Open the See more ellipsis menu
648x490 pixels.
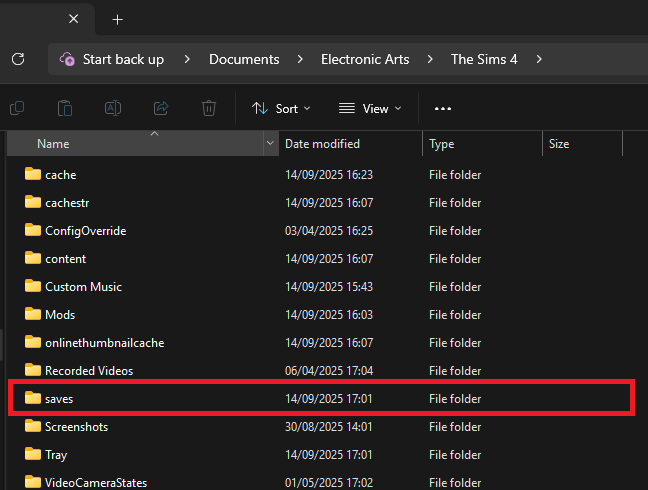(443, 109)
